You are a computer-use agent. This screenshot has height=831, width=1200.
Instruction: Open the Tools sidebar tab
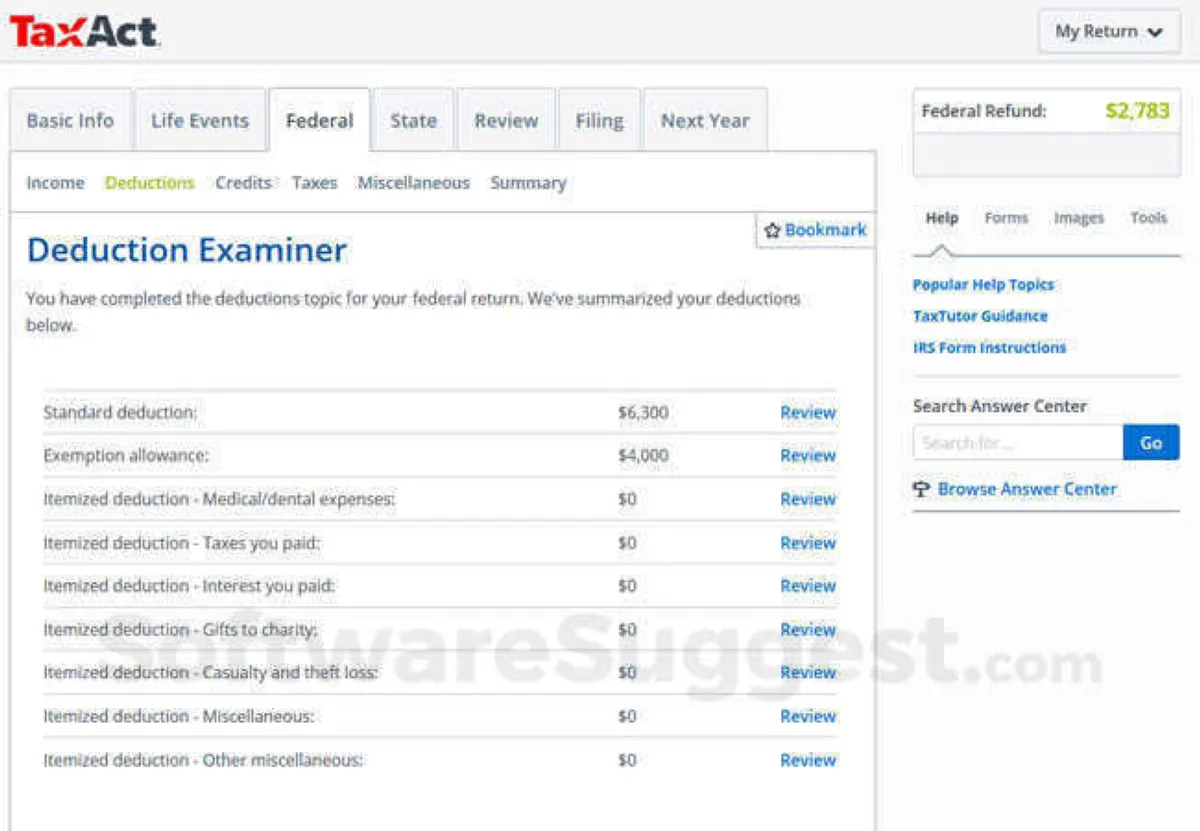coord(1149,218)
